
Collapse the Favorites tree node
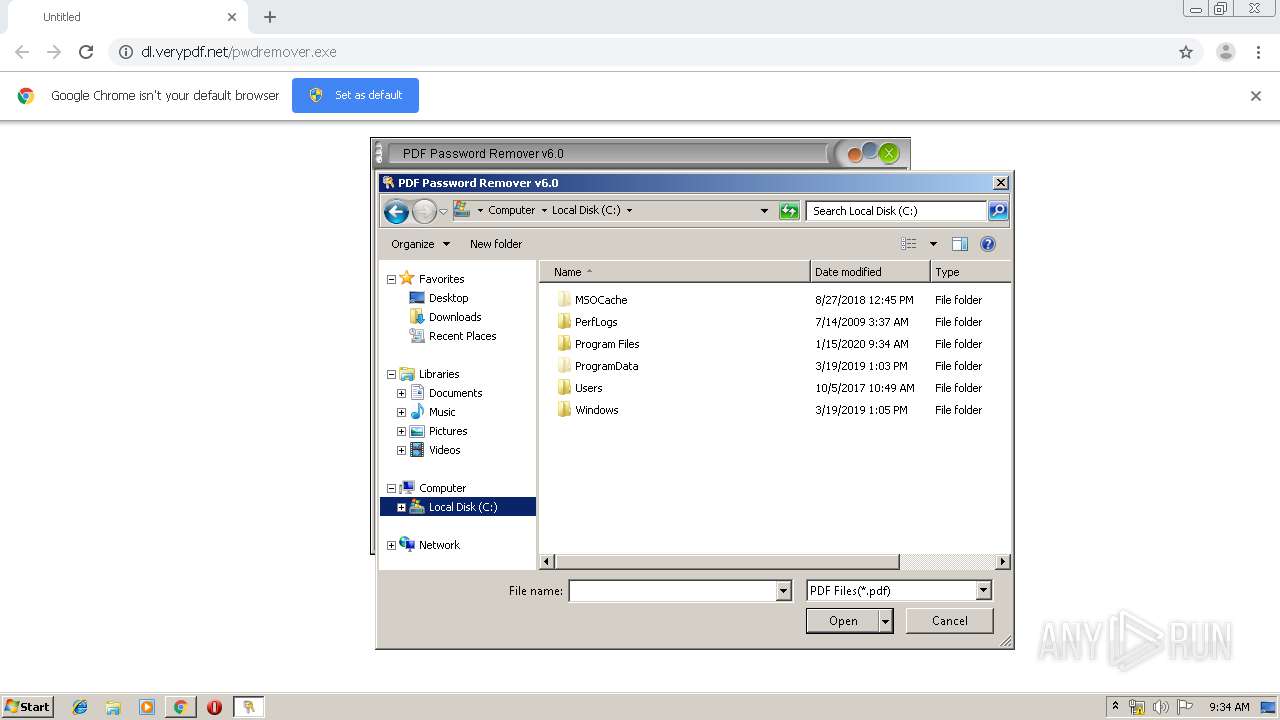tap(391, 279)
